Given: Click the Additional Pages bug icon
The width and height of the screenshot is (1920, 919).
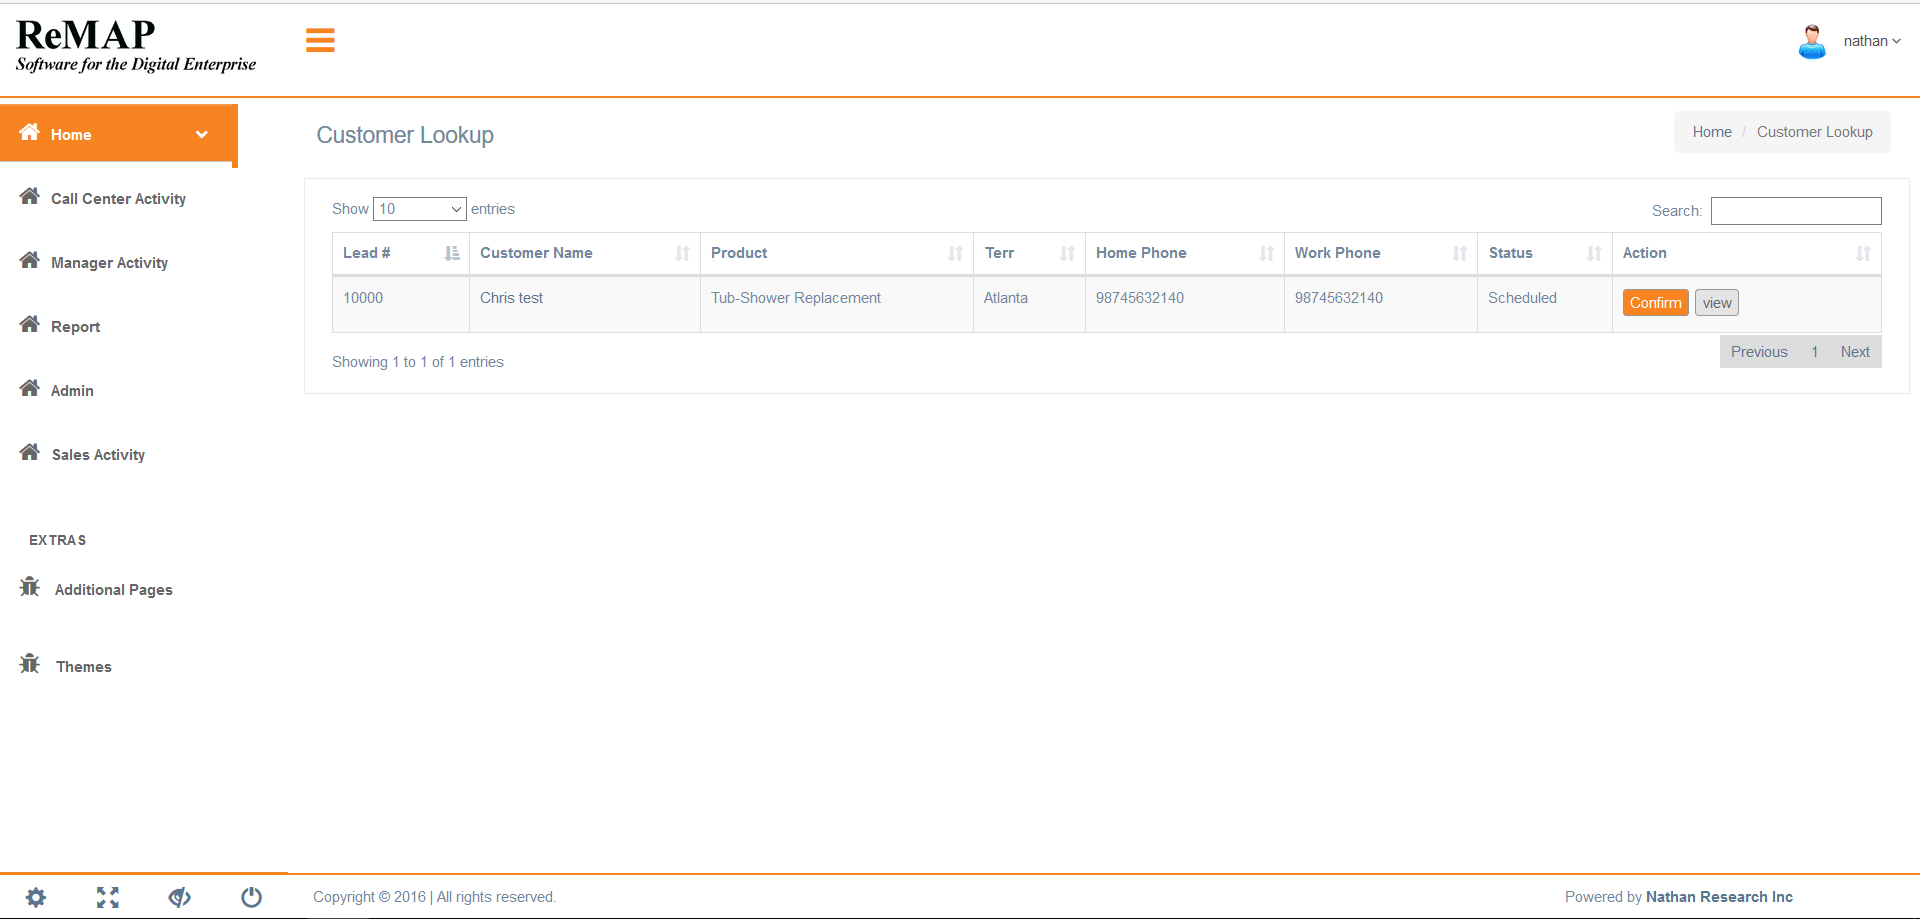Looking at the screenshot, I should (x=30, y=587).
